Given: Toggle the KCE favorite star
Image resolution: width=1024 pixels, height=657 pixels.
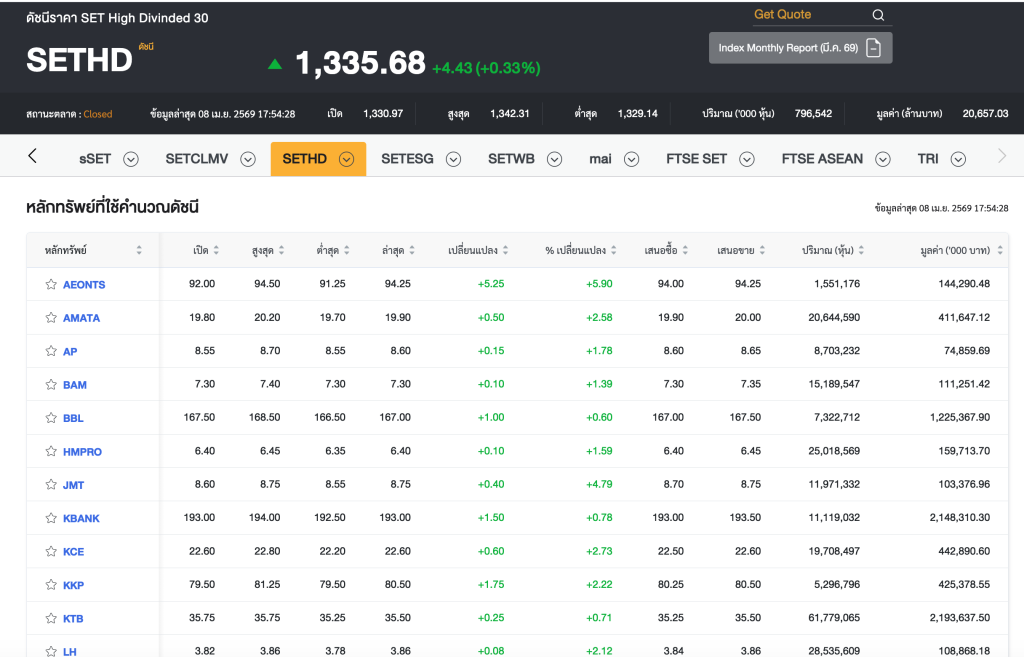Looking at the screenshot, I should 51,551.
